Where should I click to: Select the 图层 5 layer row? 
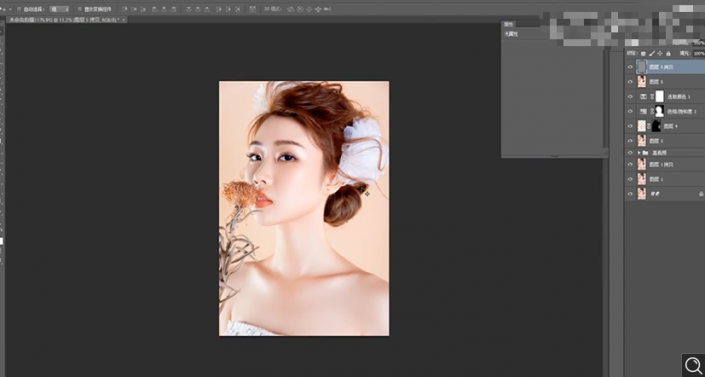click(665, 82)
